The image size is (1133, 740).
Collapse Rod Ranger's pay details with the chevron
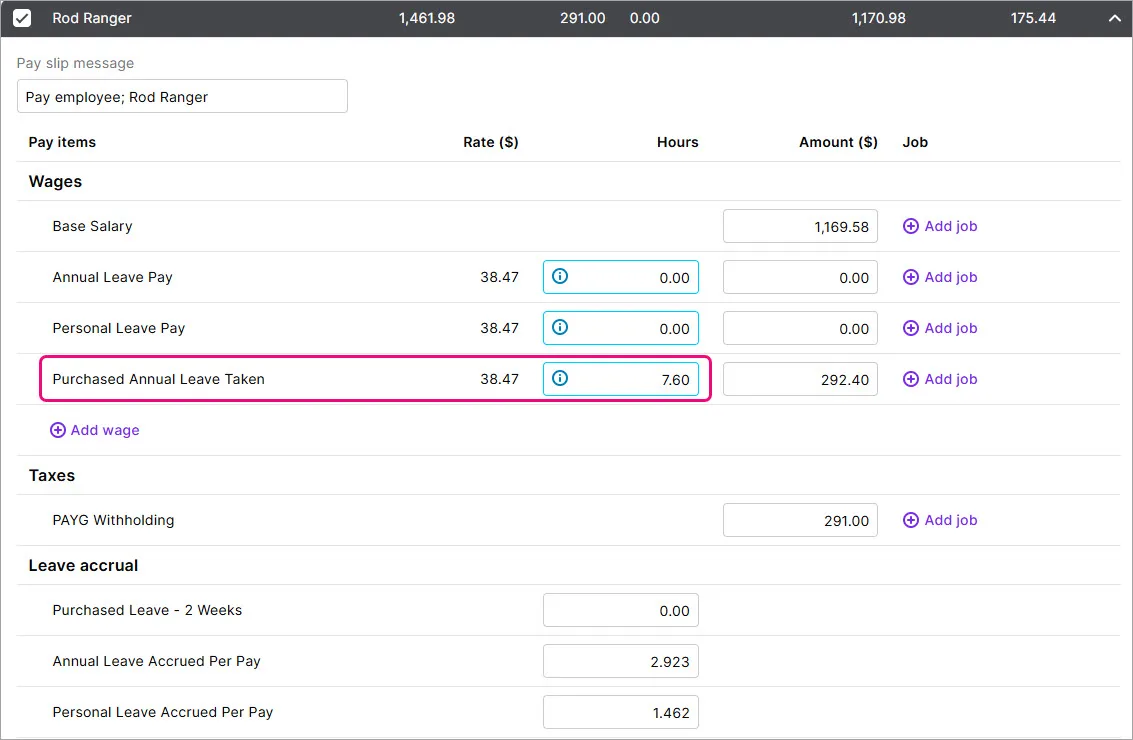[1115, 18]
